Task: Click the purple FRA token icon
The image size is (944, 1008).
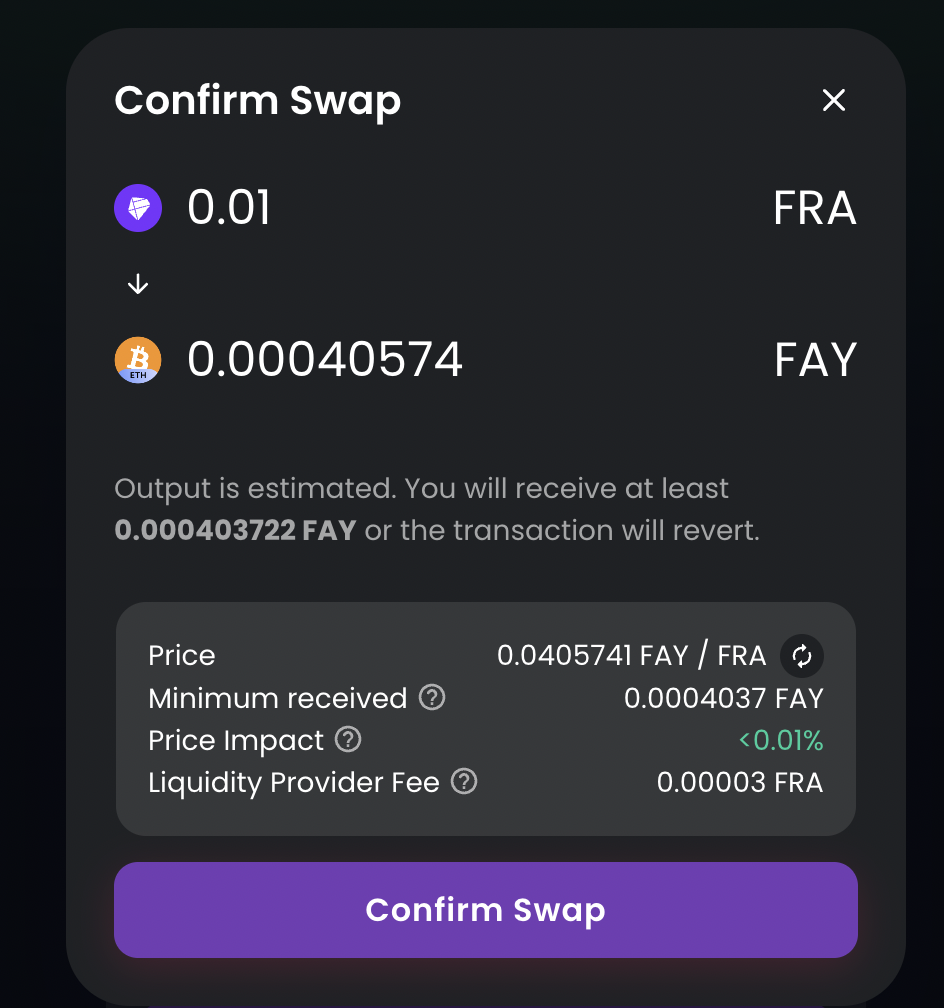Action: point(138,209)
